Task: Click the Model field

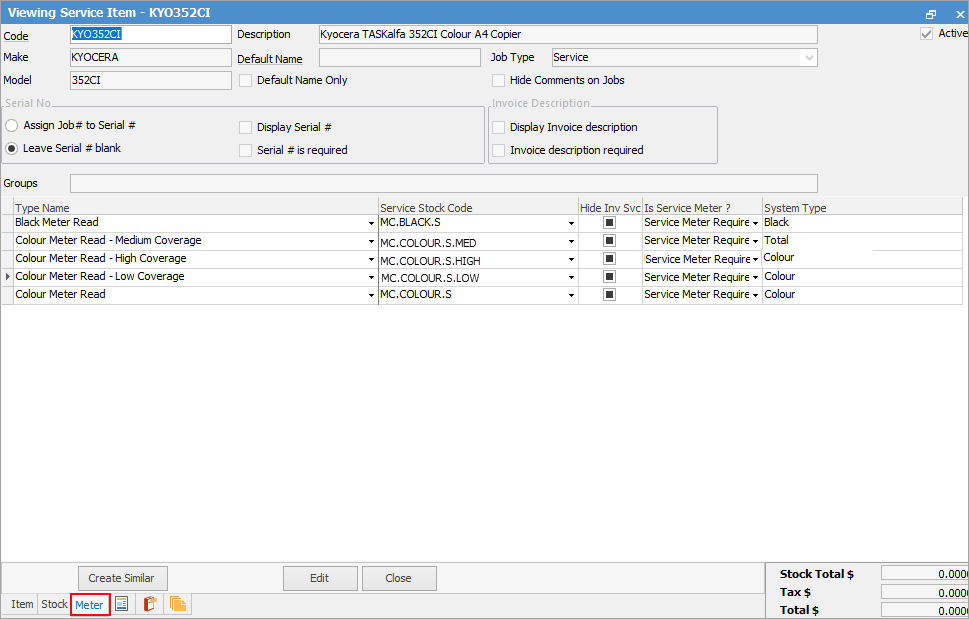Action: [151, 80]
